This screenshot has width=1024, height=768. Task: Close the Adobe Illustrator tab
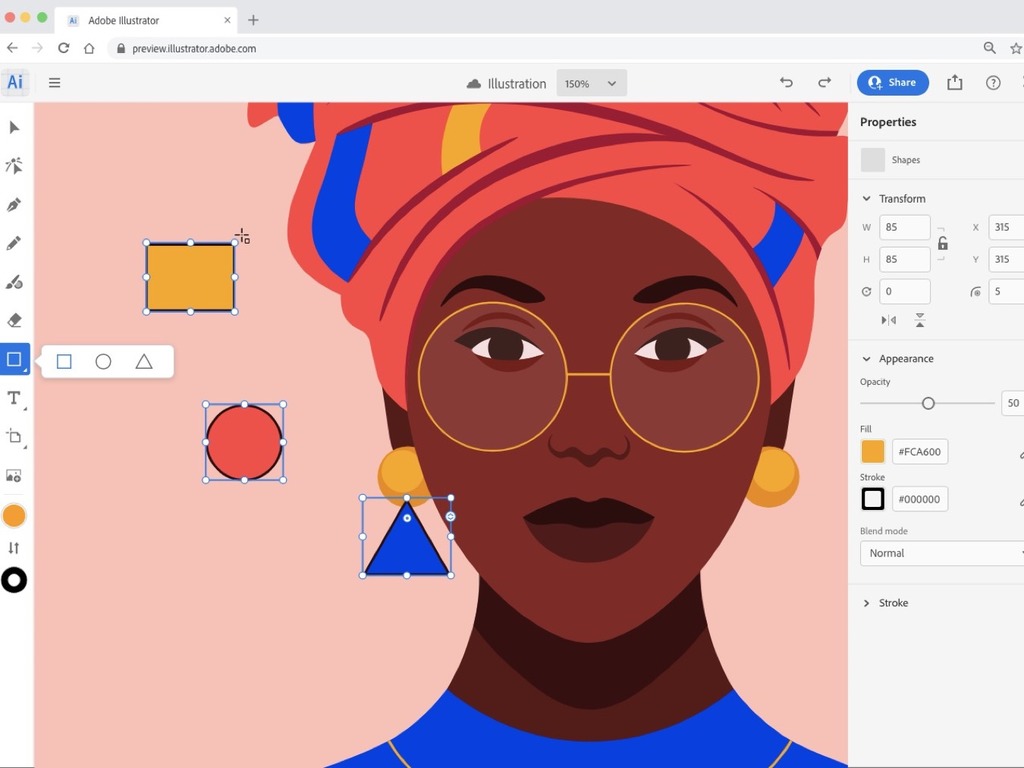tap(227, 20)
